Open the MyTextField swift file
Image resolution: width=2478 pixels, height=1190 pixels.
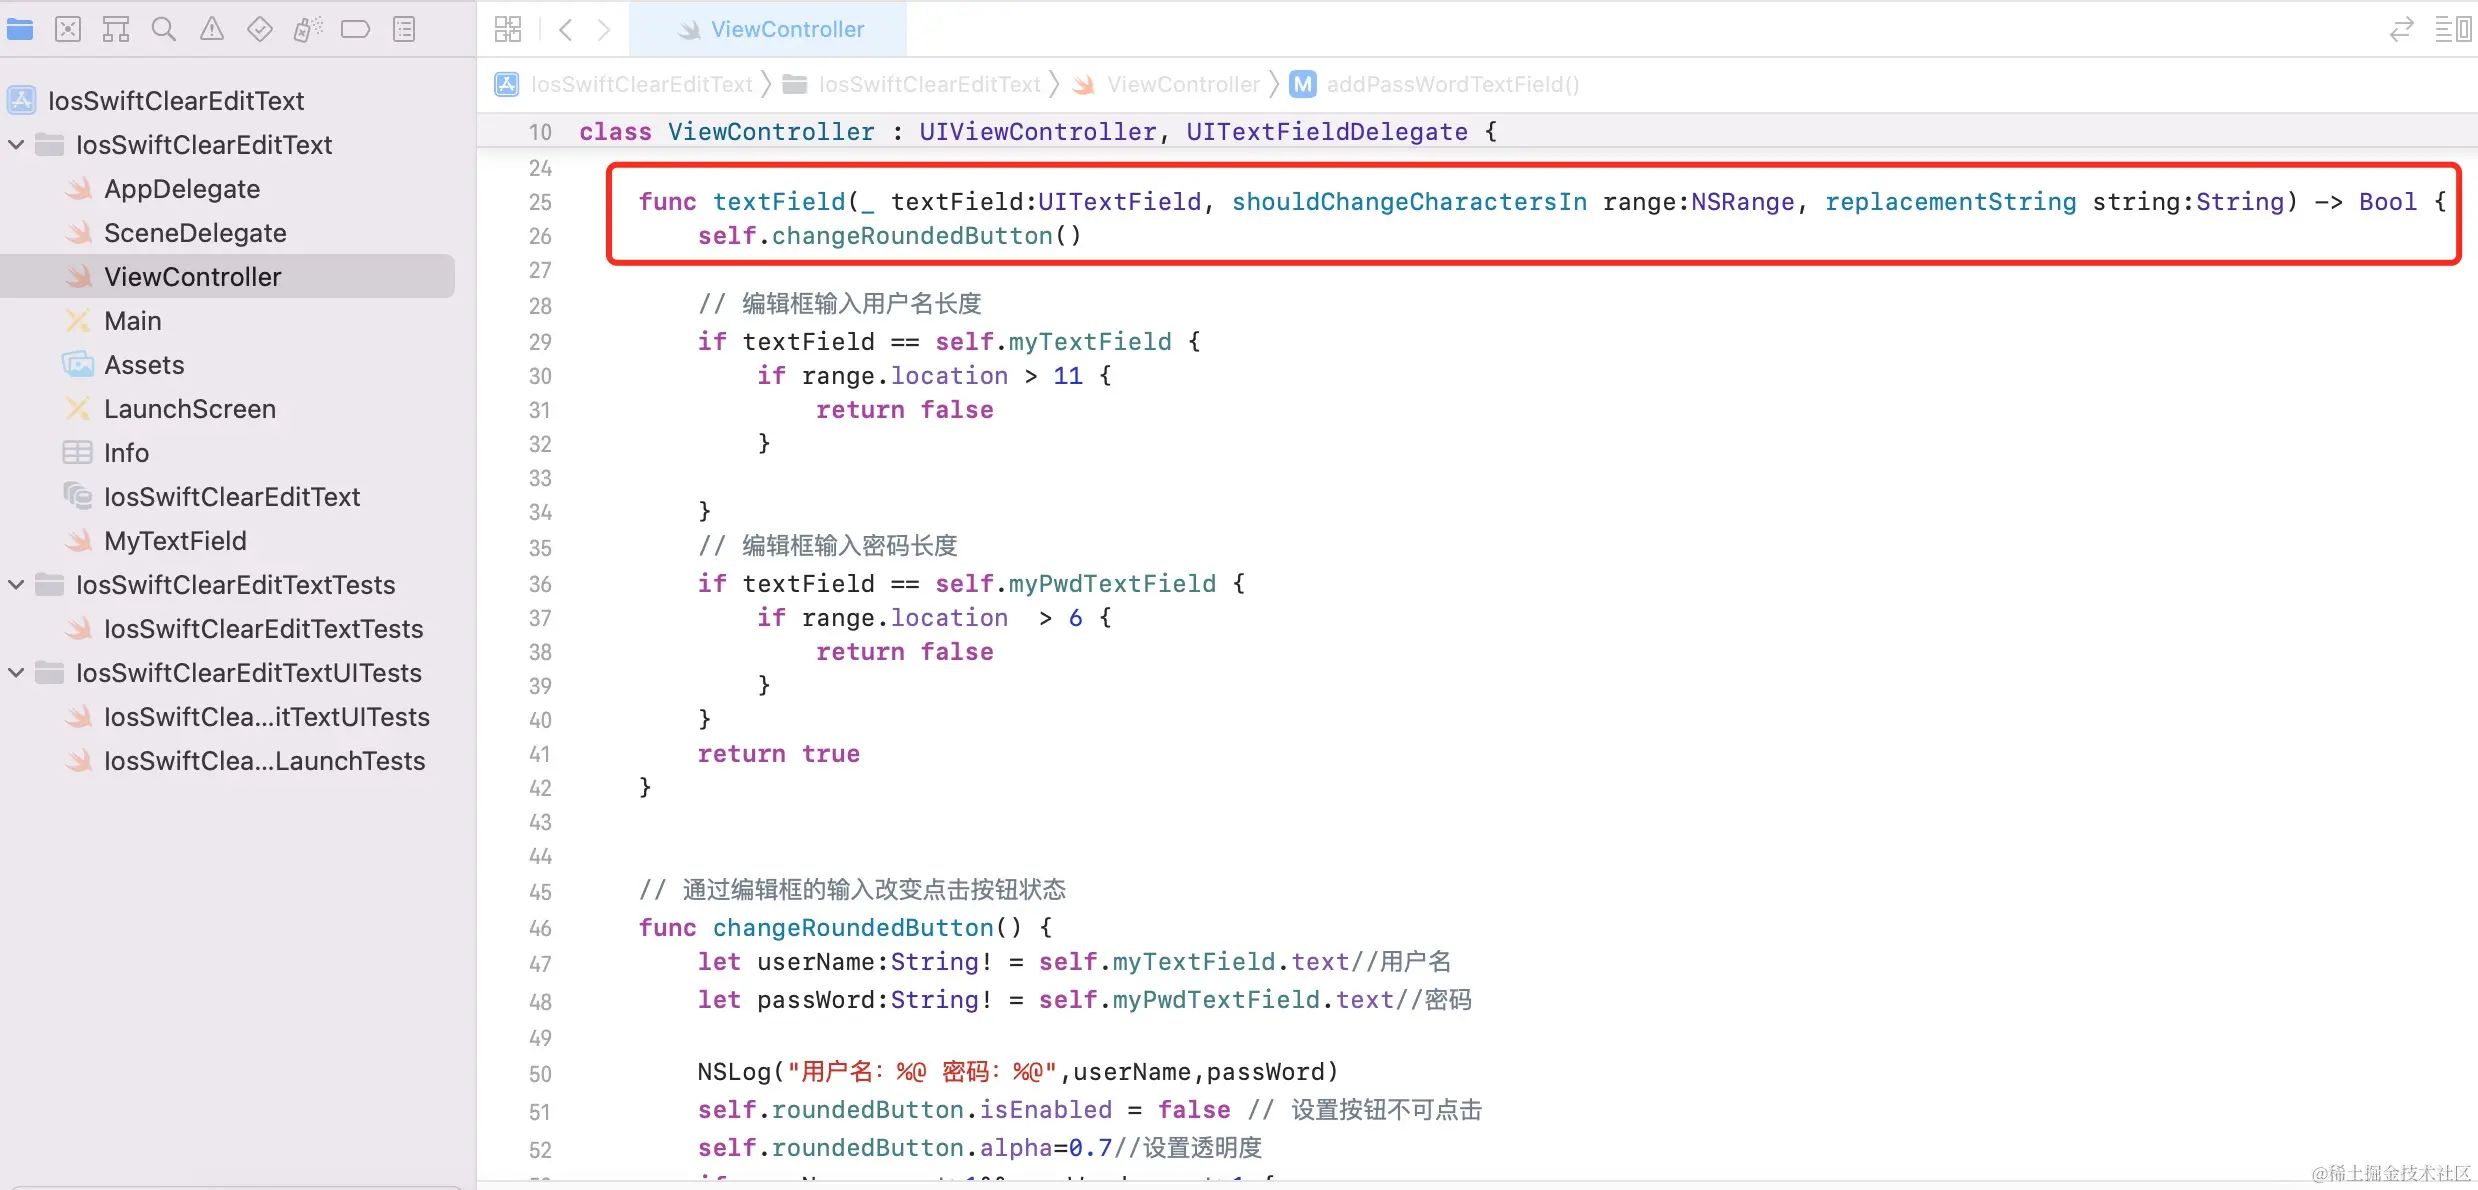point(175,541)
